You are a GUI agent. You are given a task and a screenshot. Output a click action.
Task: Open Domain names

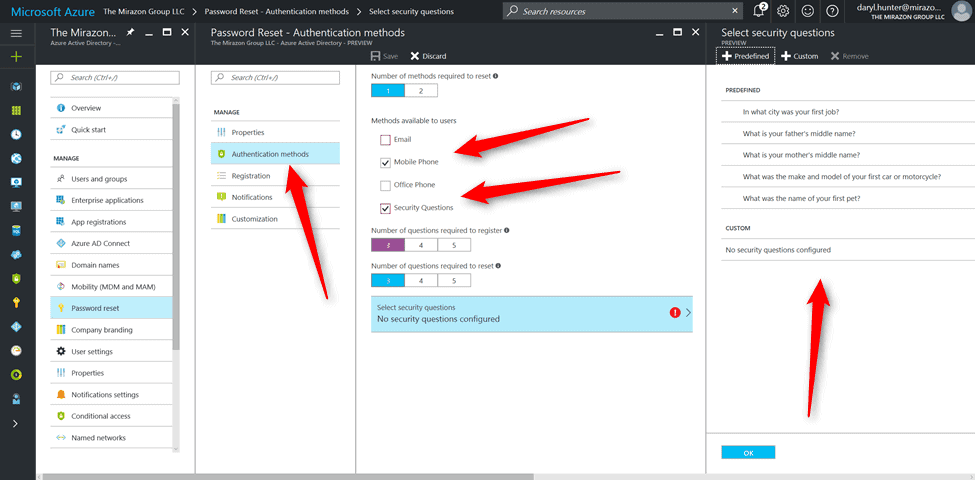click(x=111, y=265)
